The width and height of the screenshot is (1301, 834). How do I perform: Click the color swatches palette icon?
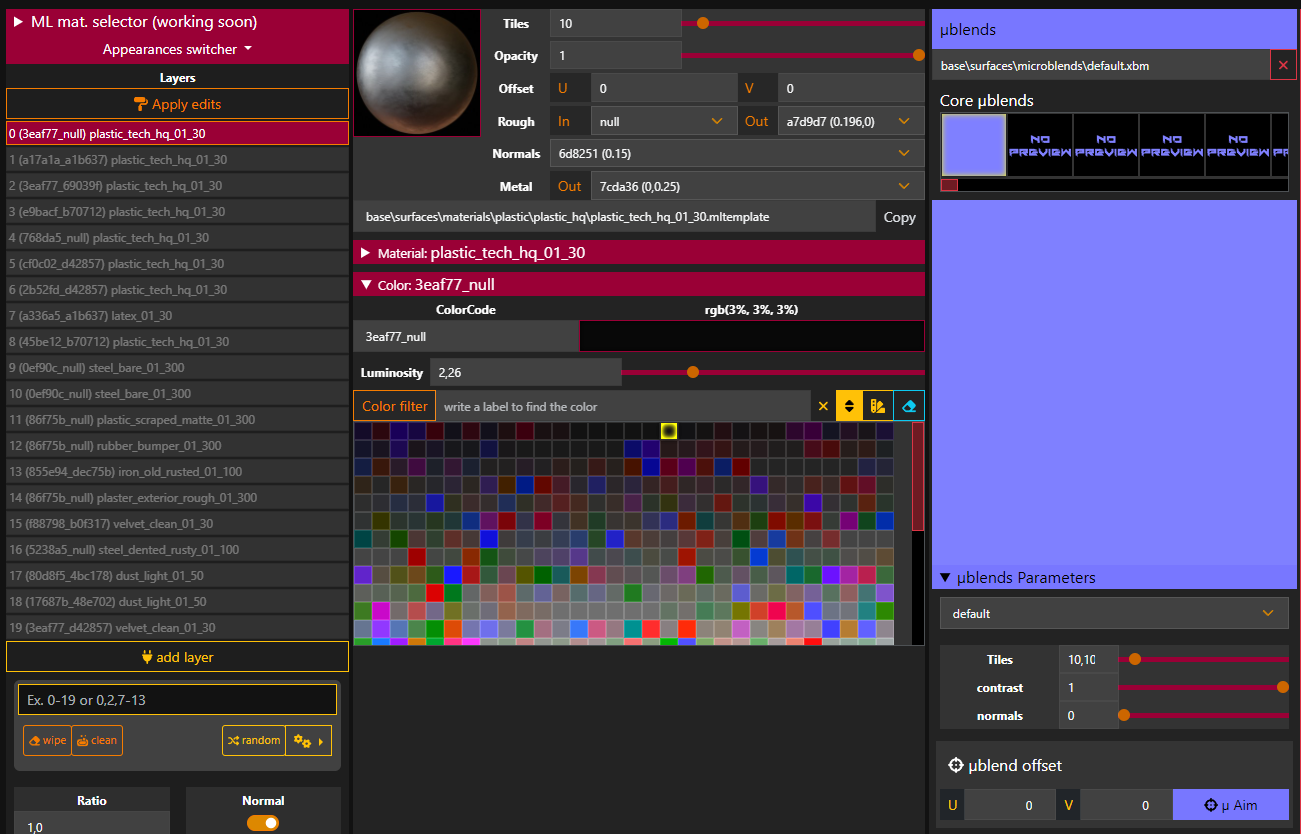(x=878, y=406)
